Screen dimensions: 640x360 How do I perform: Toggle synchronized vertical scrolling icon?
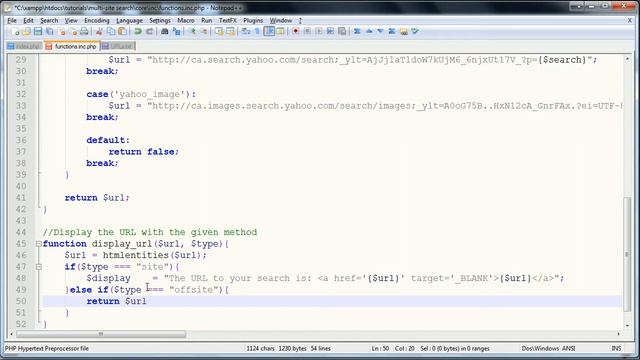tap(219, 31)
